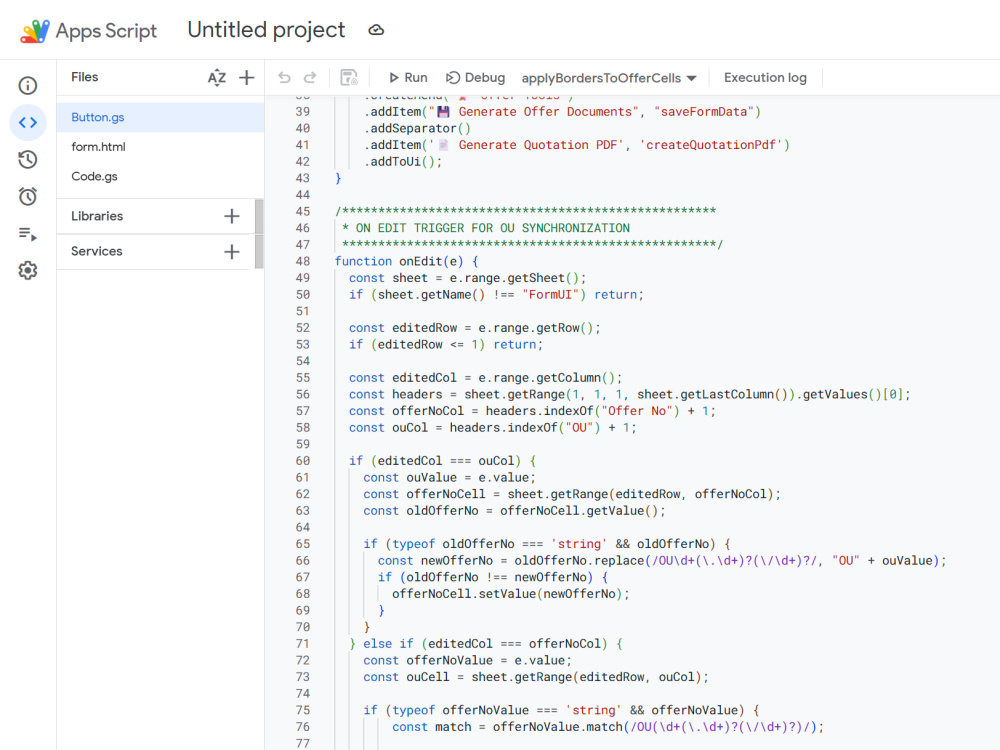Click 'offerNoCell.setValue(newOfferNo);' line
The height and width of the screenshot is (750, 1000).
tap(511, 594)
